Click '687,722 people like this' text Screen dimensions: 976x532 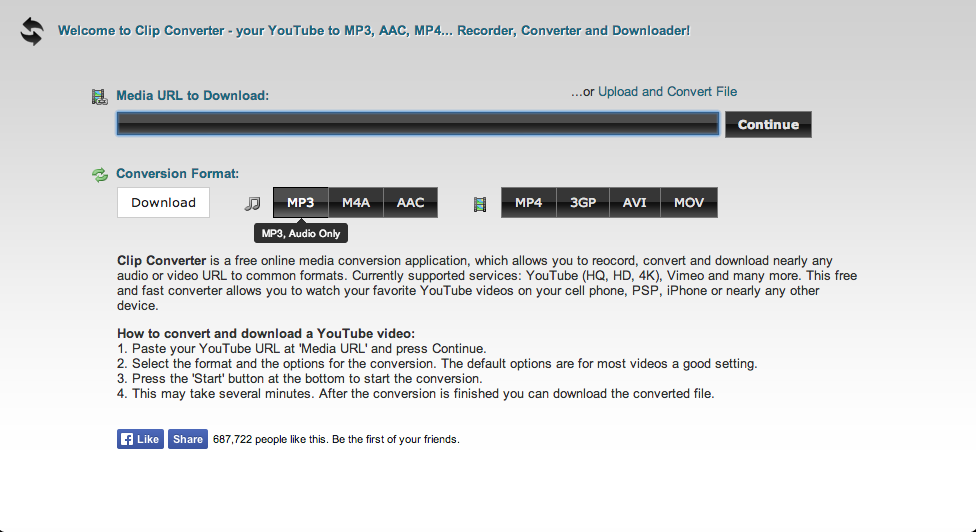tap(336, 439)
